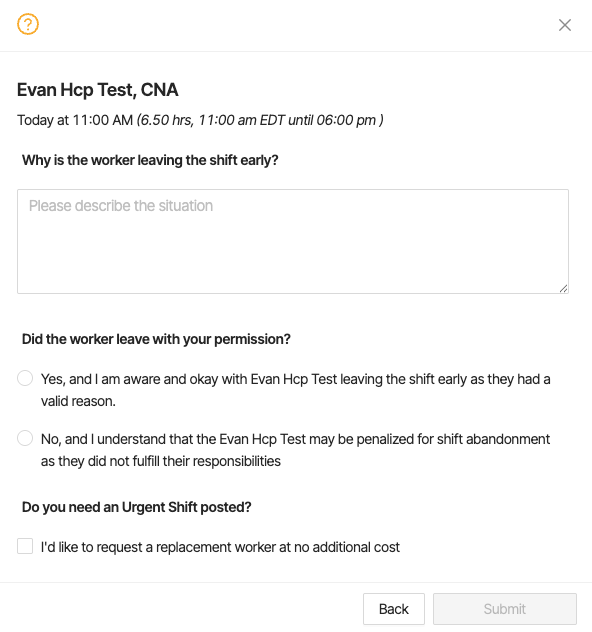Click 'Do you need an Urgent Shift posted?' label
Viewport: 592px width, 632px height.
[137, 507]
